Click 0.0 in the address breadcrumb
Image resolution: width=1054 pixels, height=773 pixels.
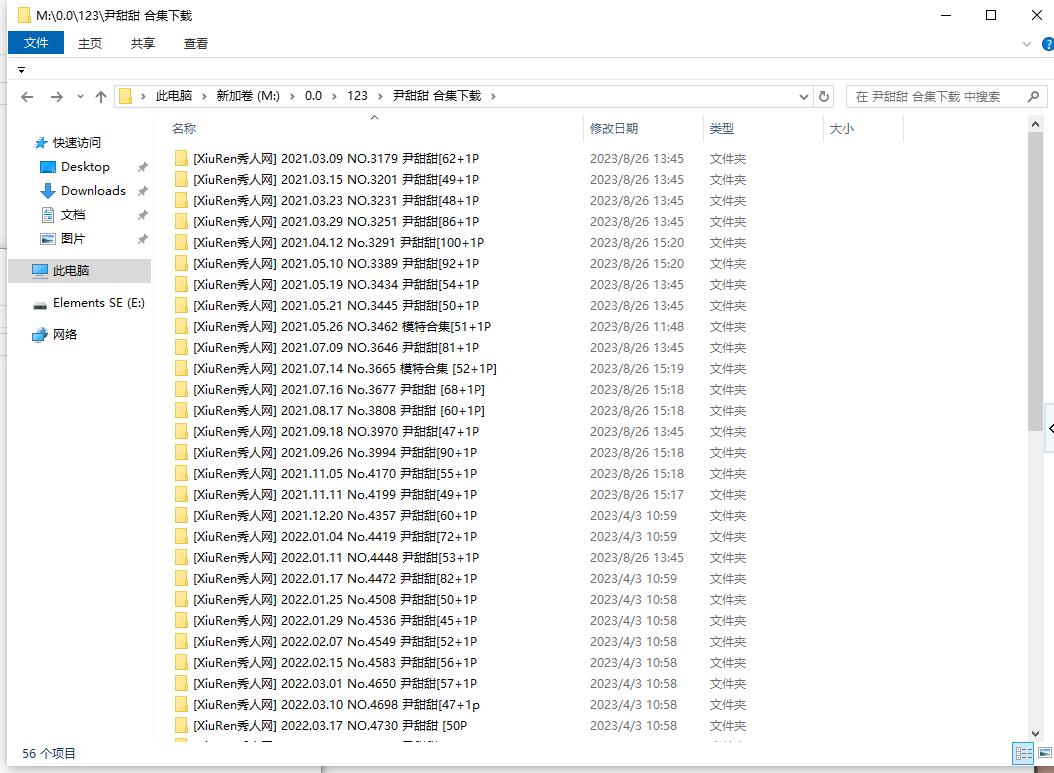click(313, 96)
